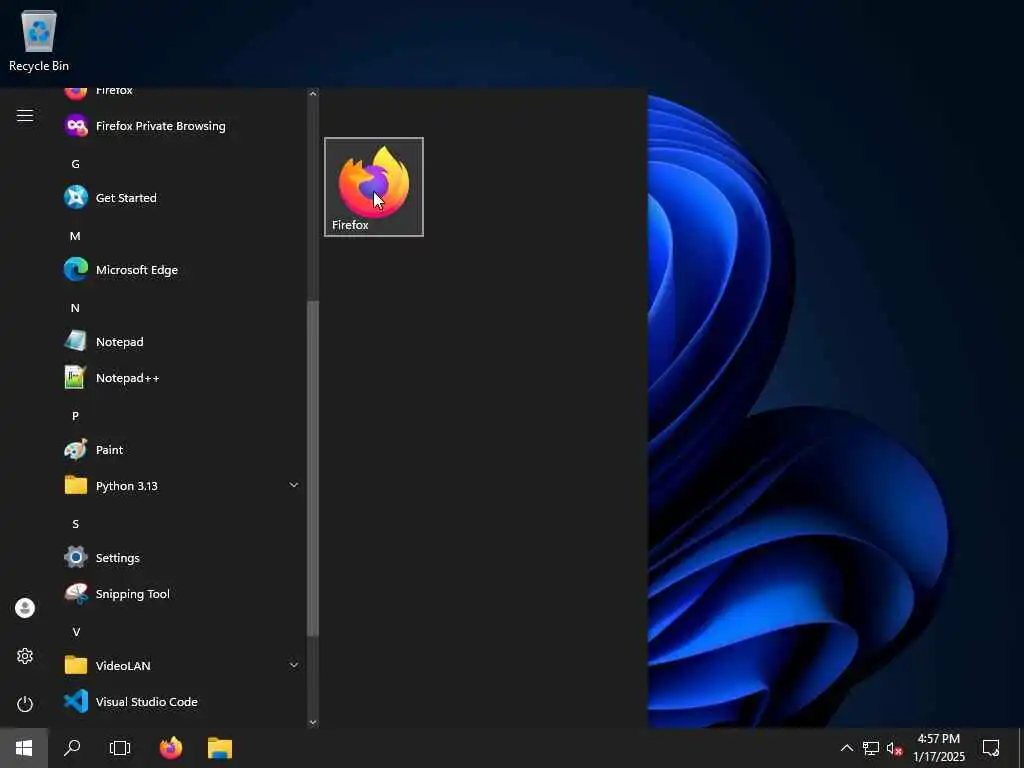Jump to letter G section header
The height and width of the screenshot is (768, 1024).
tap(76, 164)
